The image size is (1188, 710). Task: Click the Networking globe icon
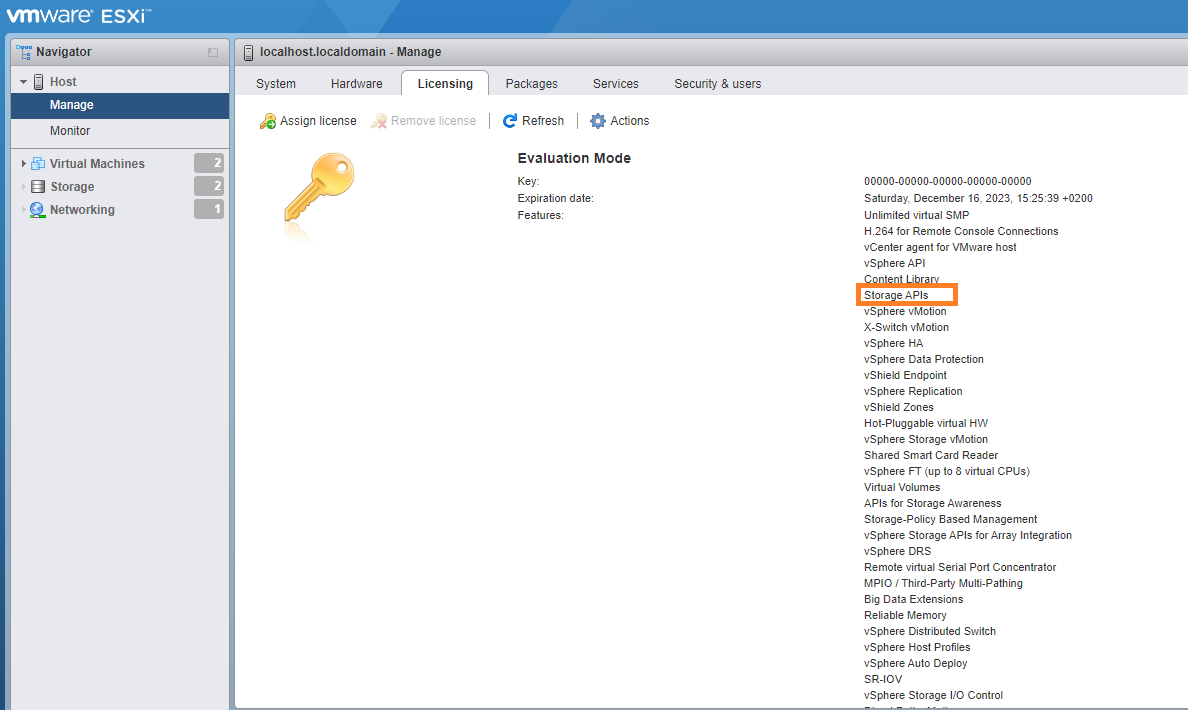pos(35,210)
